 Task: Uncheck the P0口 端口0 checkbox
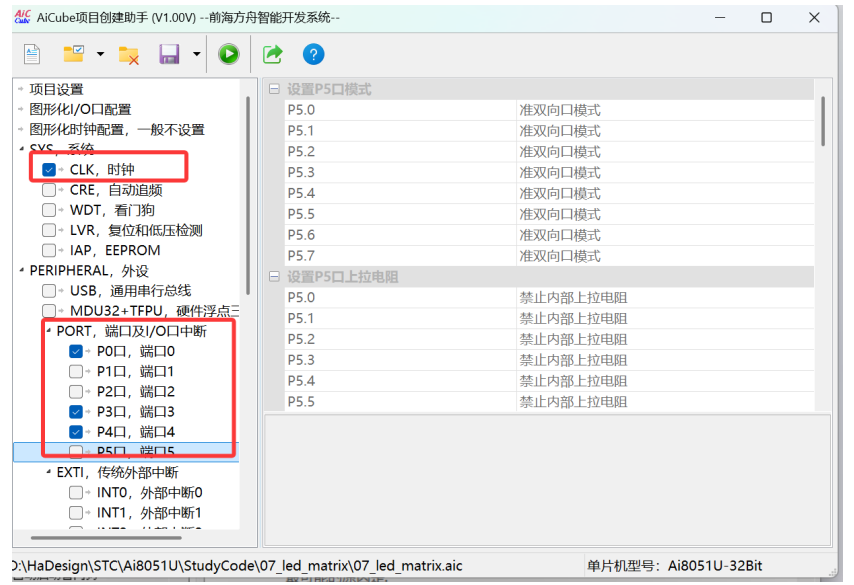(x=76, y=351)
